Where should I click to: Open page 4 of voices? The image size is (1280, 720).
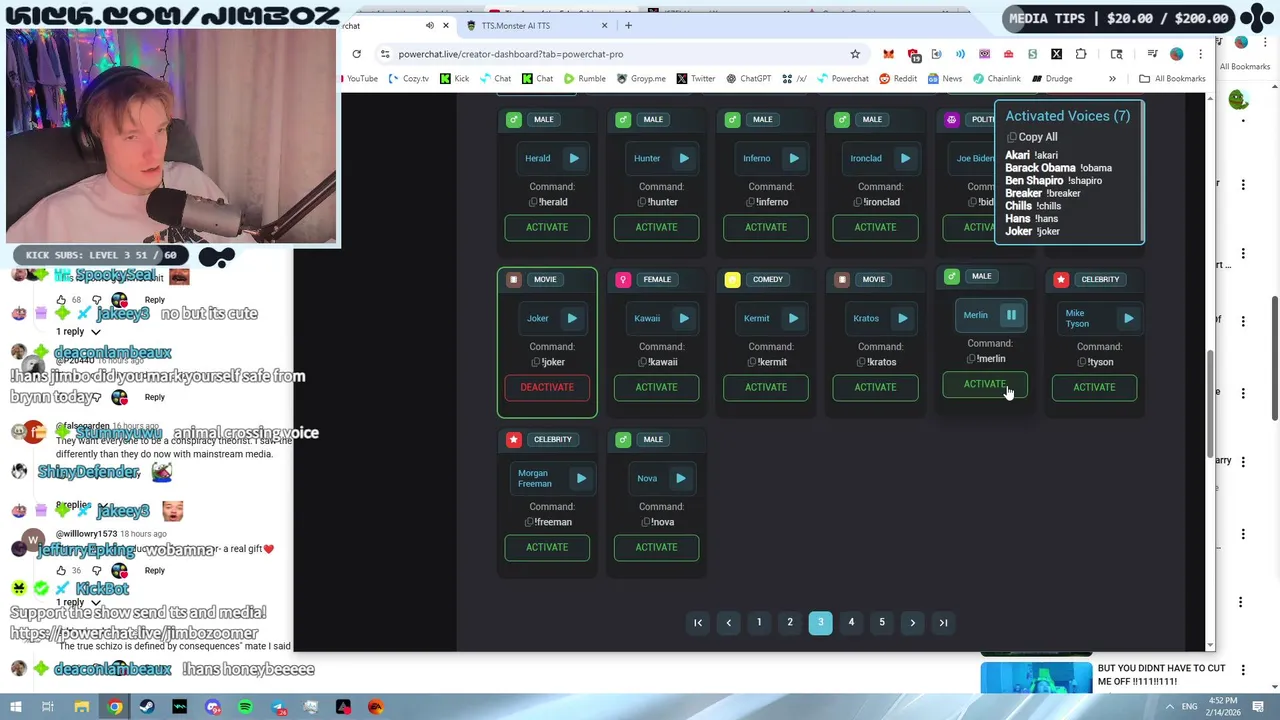click(x=851, y=623)
